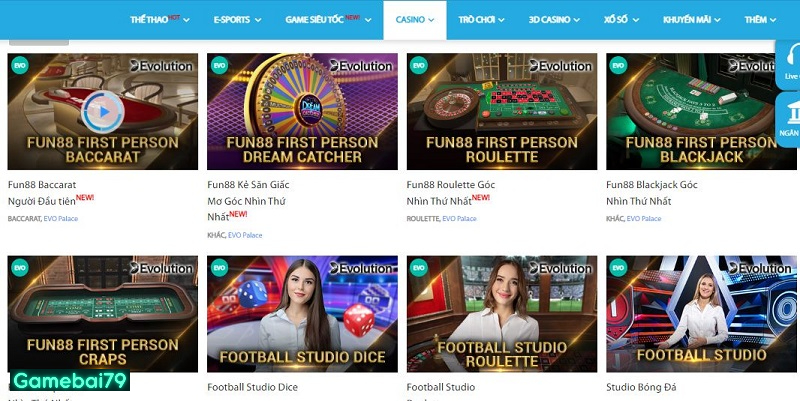Click the play icon on Baccarat thumbnail
This screenshot has width=800, height=401.
coord(103,111)
